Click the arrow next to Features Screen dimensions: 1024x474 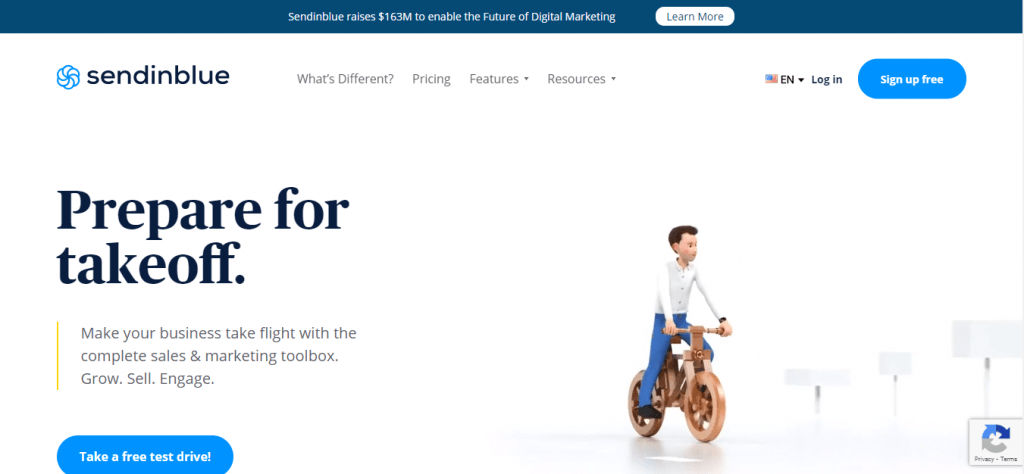[x=526, y=80]
